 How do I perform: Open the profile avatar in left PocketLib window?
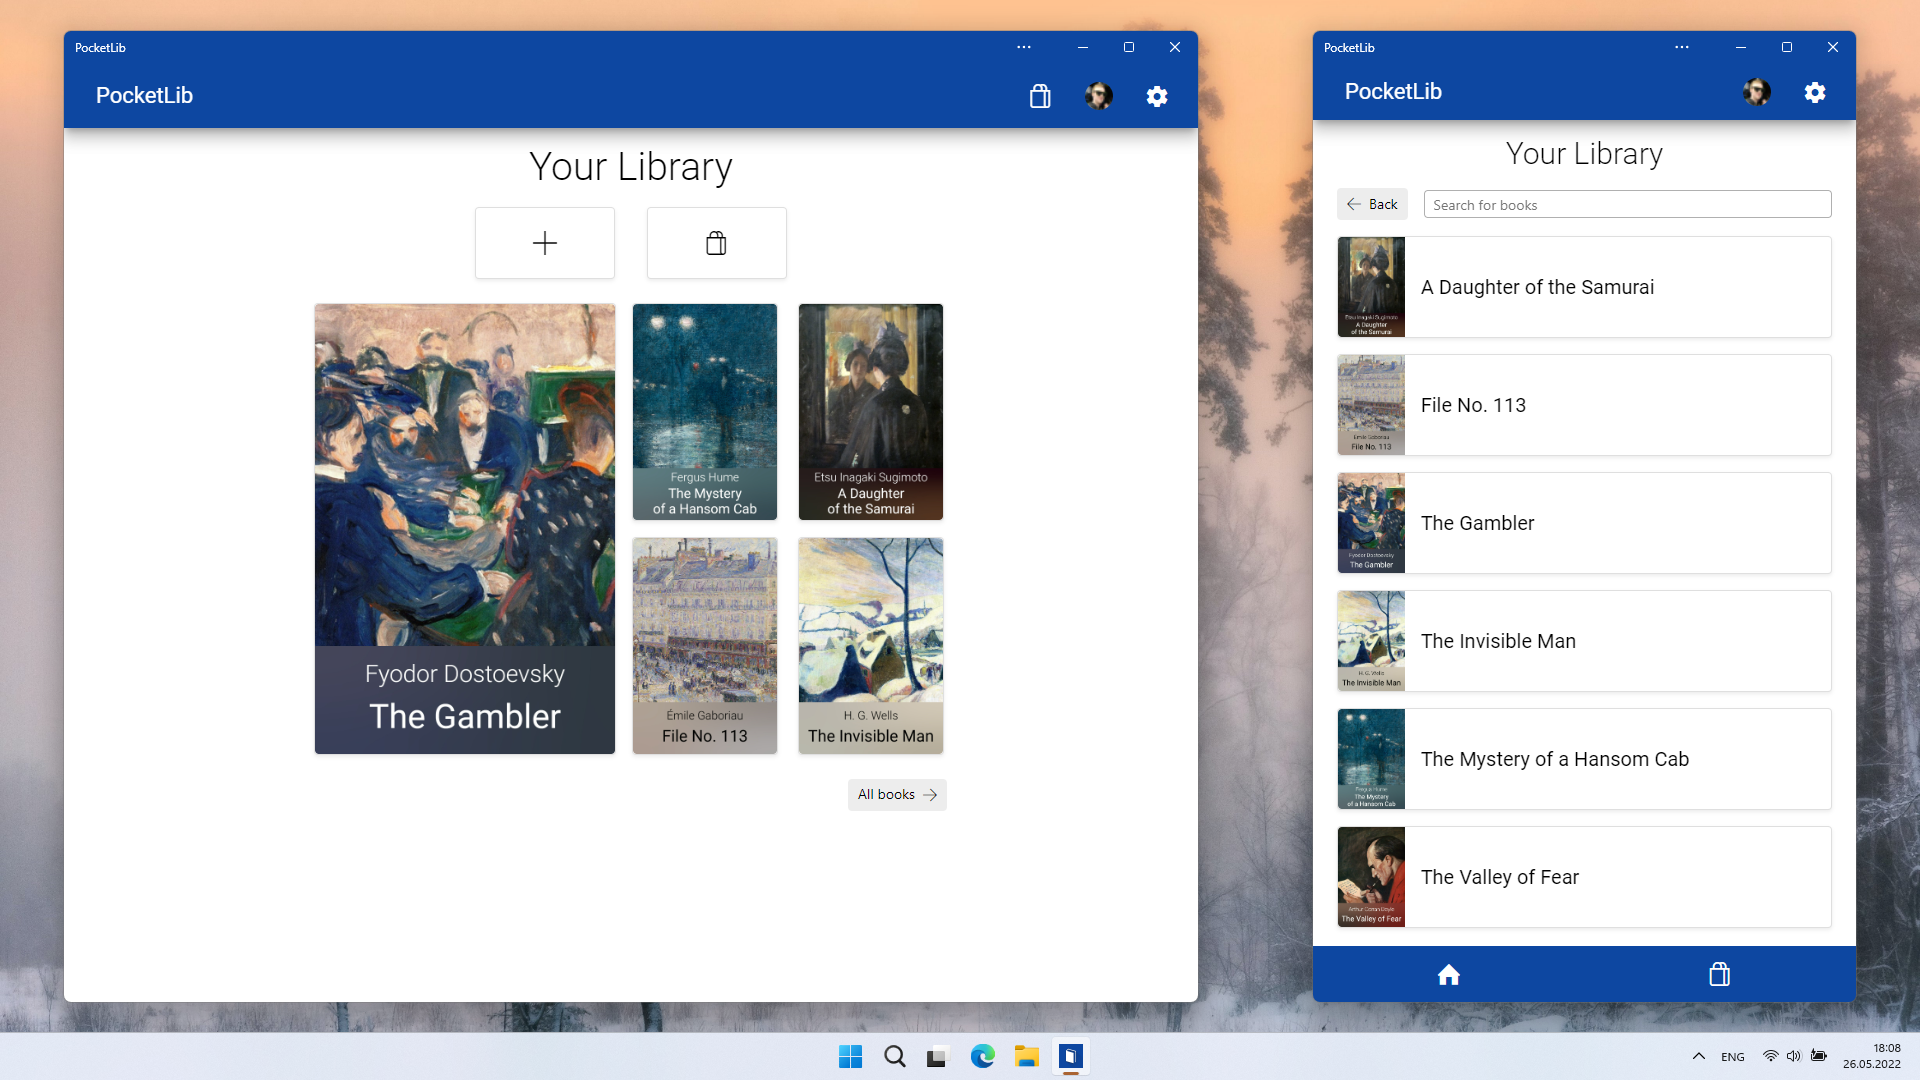pos(1099,96)
